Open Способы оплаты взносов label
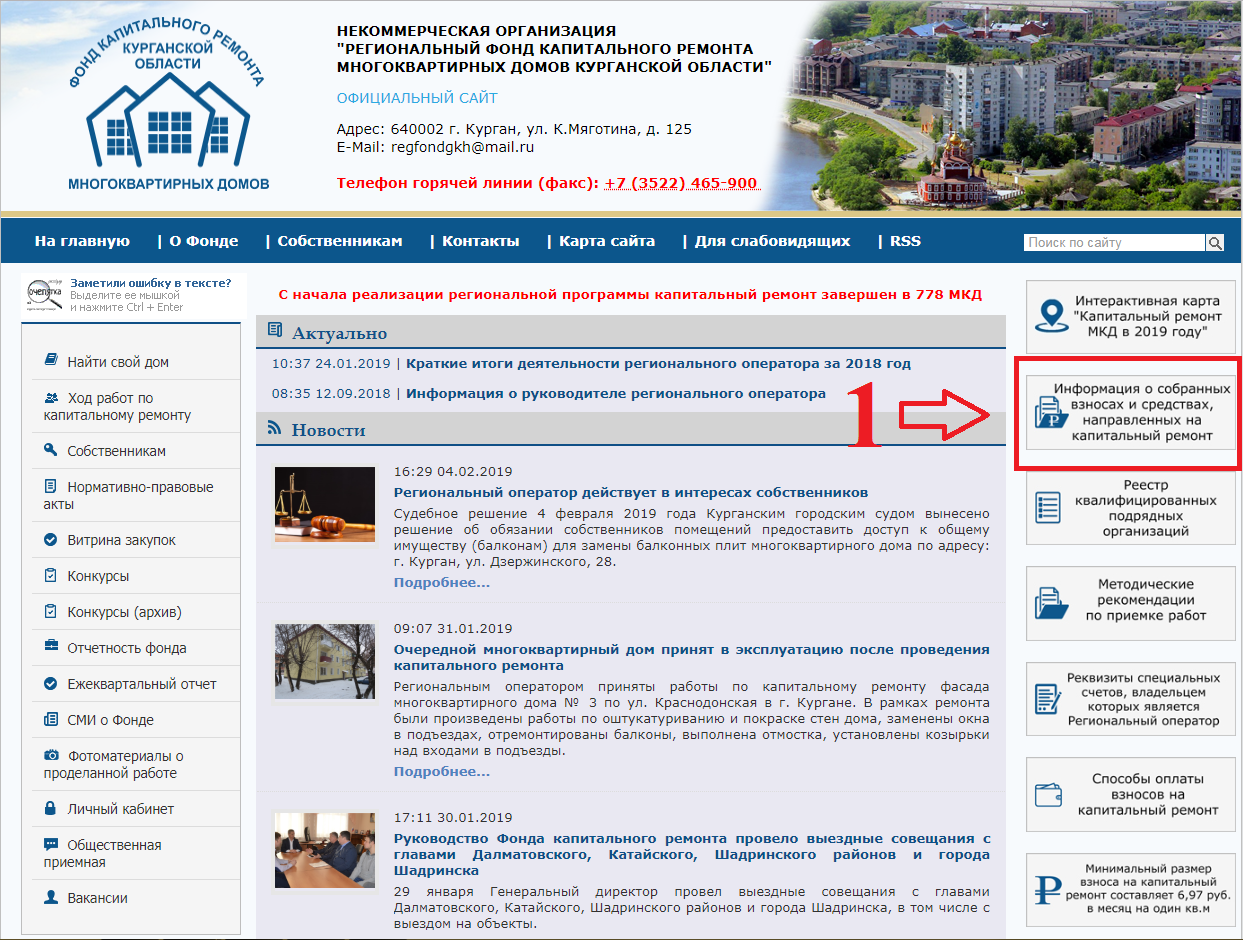 pyautogui.click(x=1147, y=794)
